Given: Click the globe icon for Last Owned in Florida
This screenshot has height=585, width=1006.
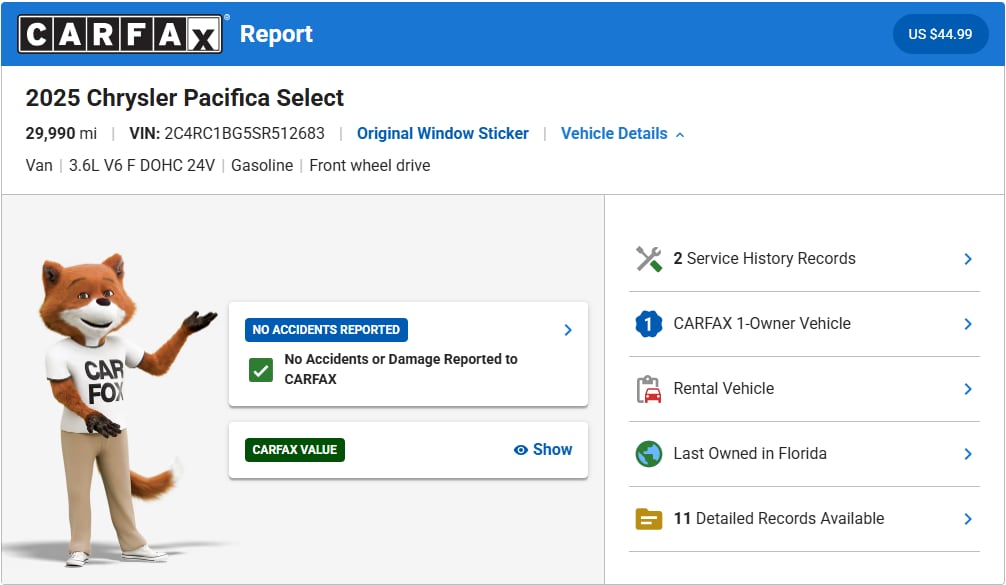Looking at the screenshot, I should [x=649, y=454].
